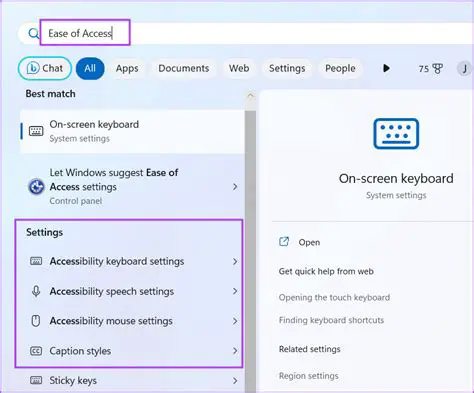Open Let Windows suggest Ease of Access settings

[132, 186]
